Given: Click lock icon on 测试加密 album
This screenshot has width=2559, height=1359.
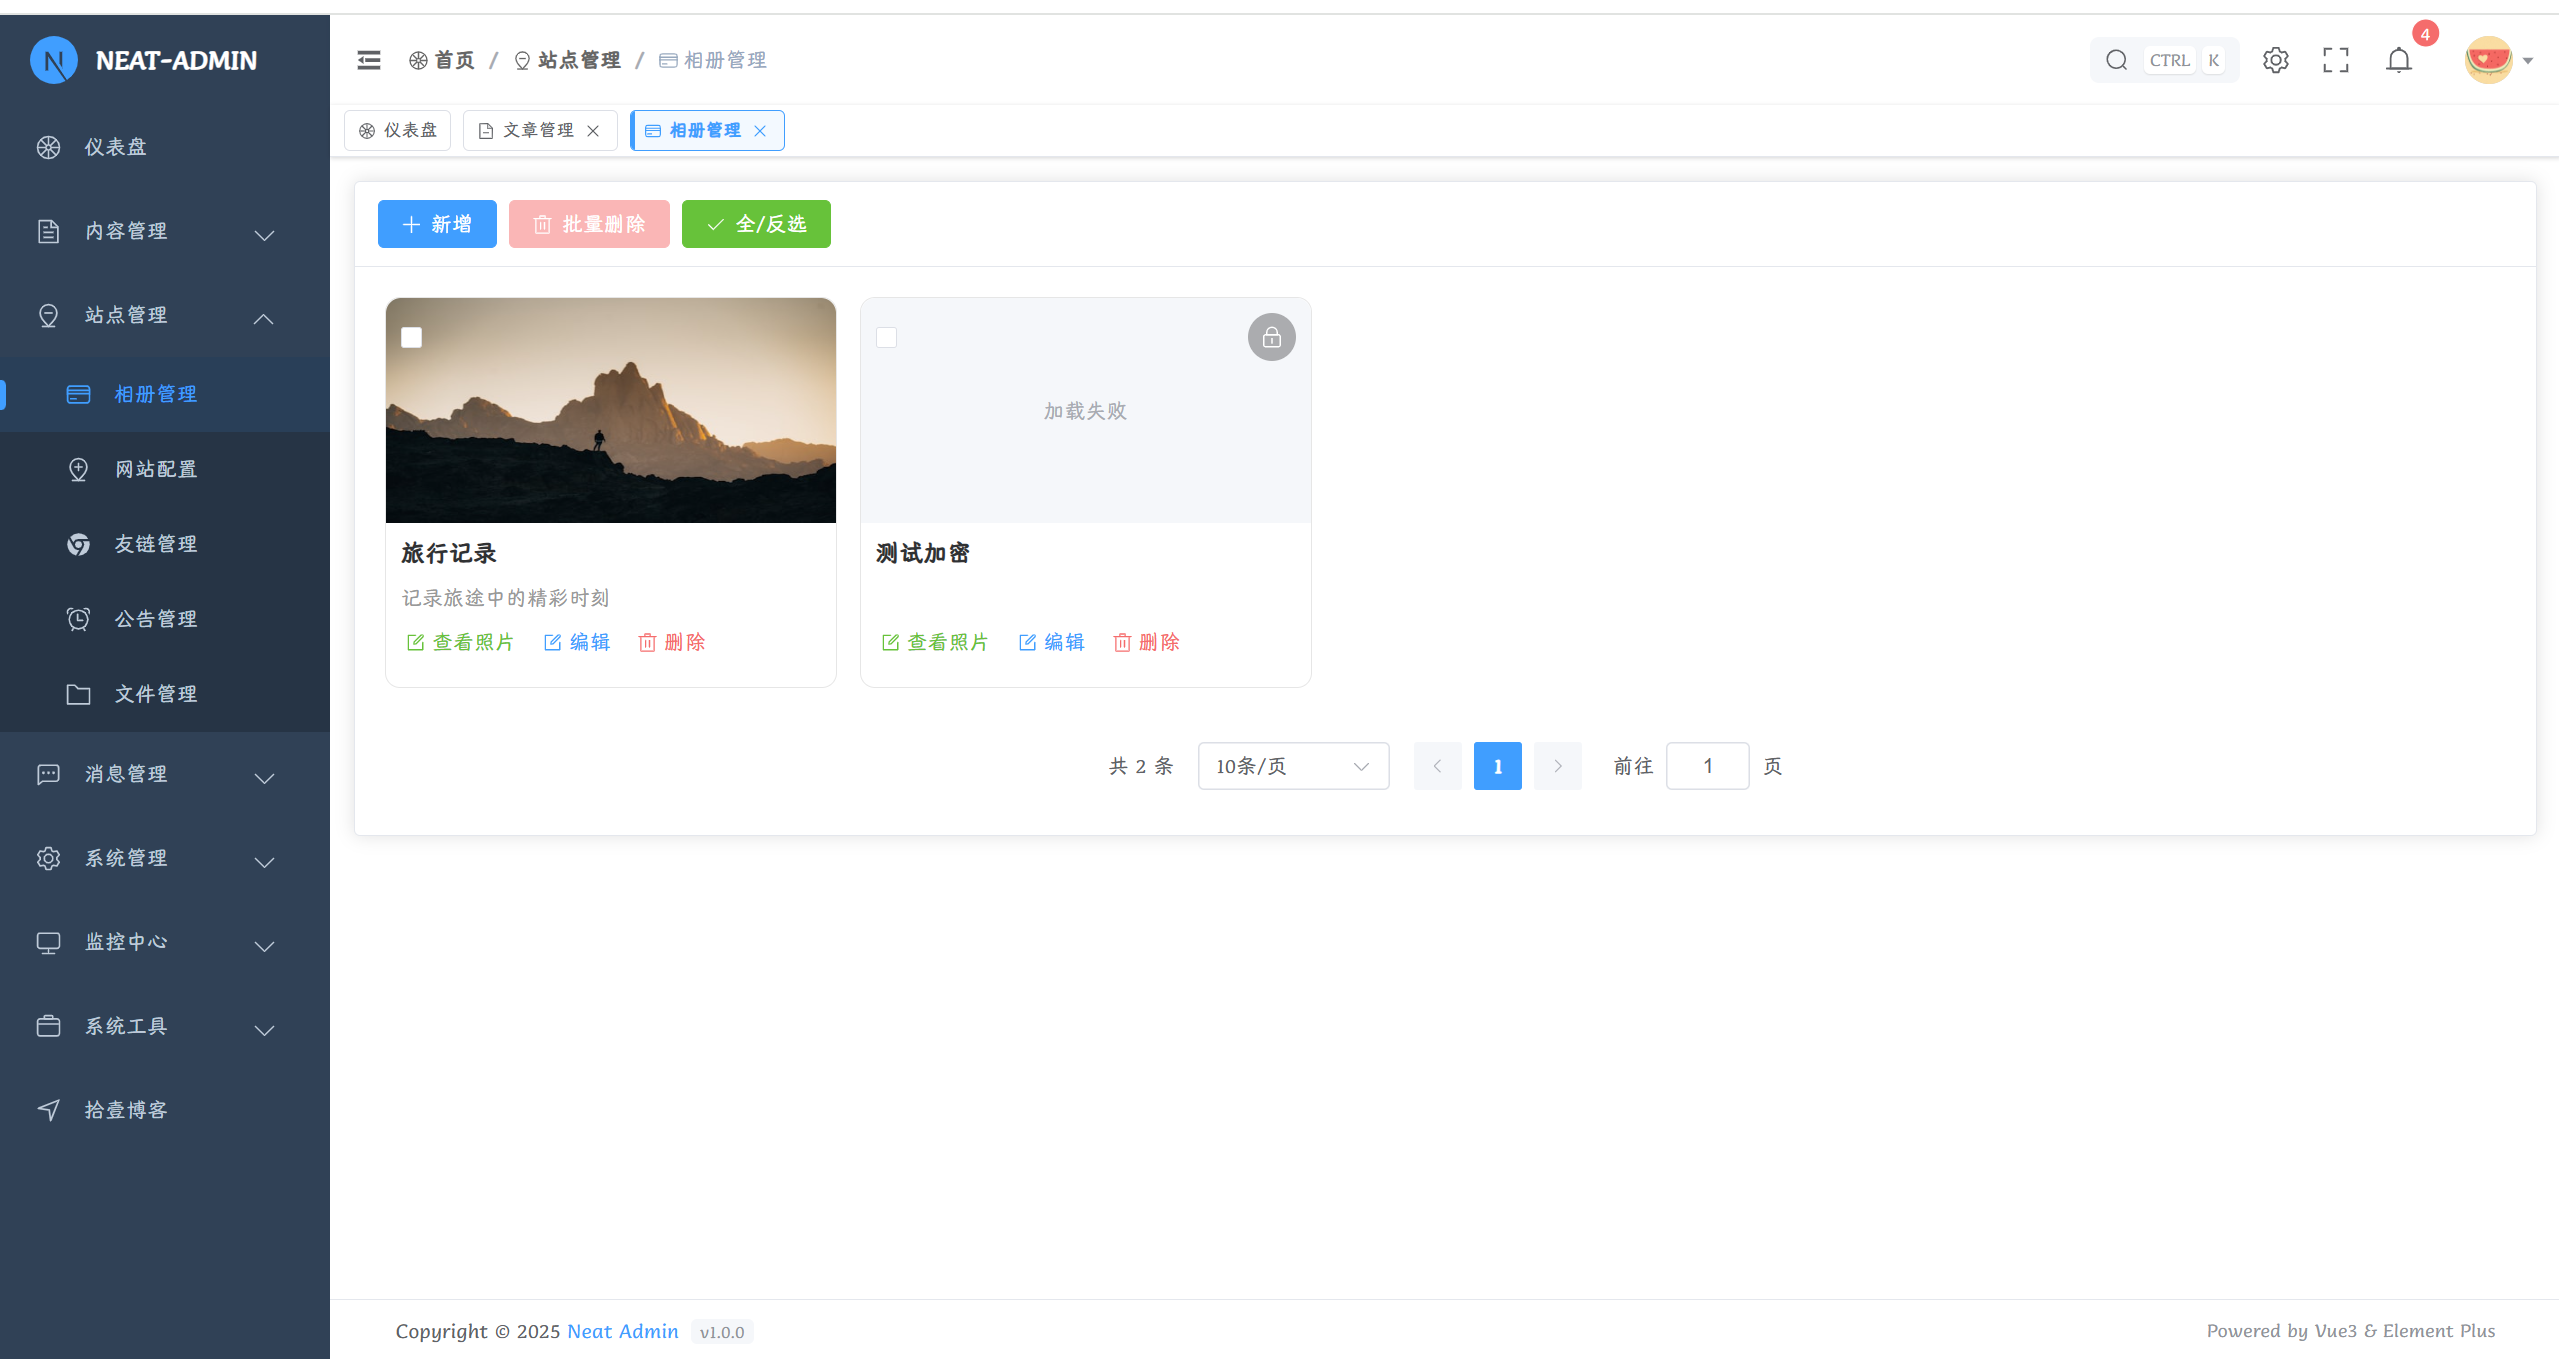Looking at the screenshot, I should click(1271, 337).
